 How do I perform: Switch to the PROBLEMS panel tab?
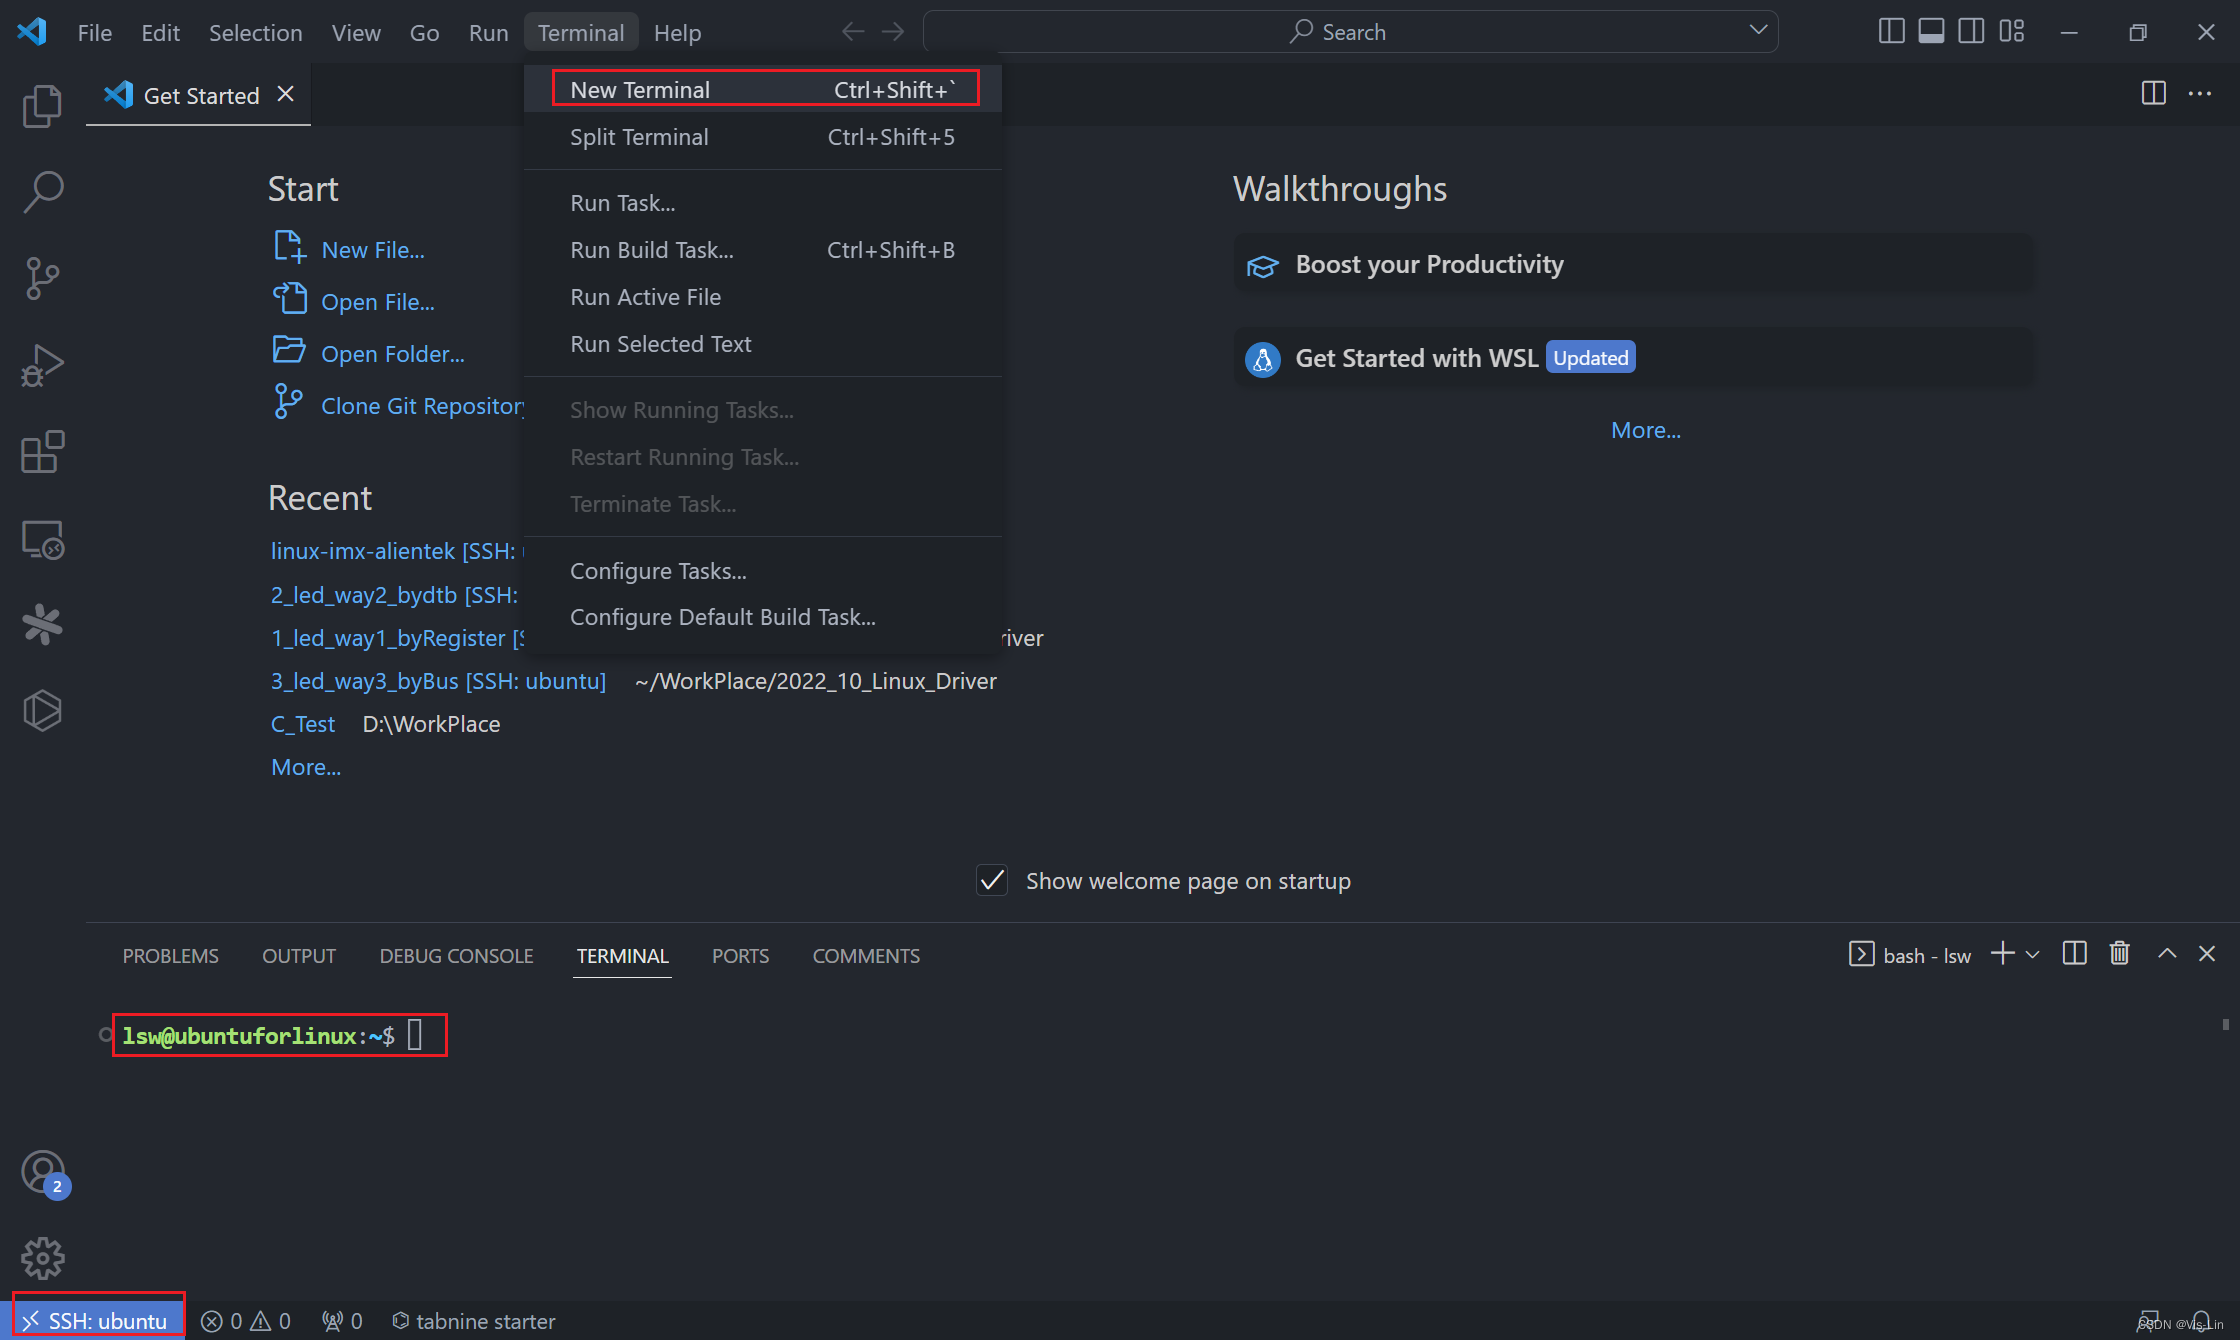170,956
